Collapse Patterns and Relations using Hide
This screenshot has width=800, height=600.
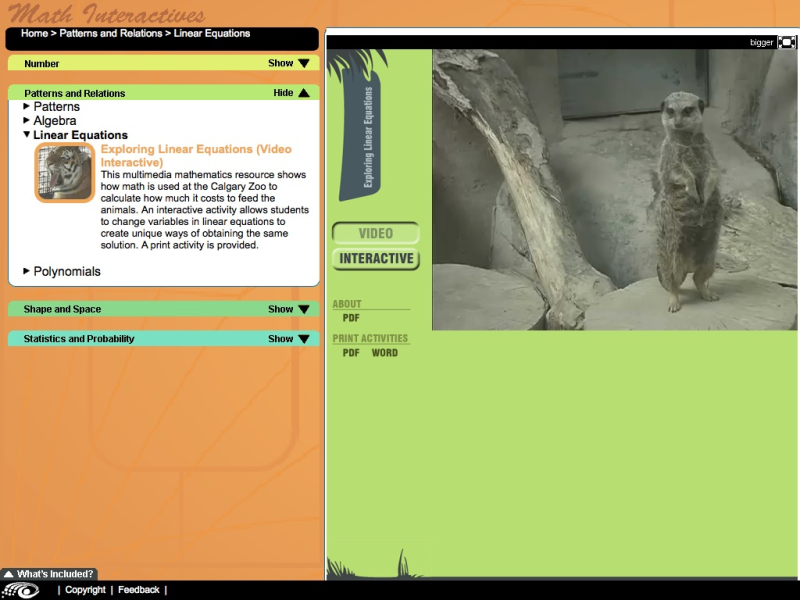[x=290, y=93]
